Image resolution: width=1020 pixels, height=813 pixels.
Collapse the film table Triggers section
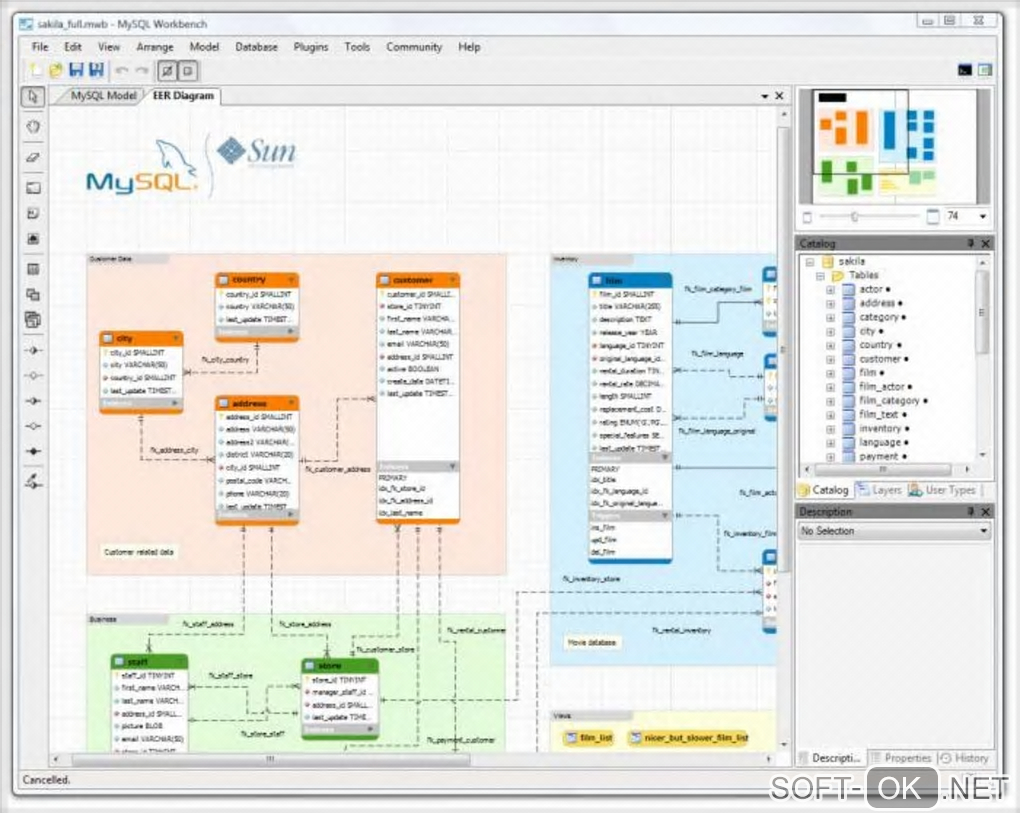coord(665,515)
